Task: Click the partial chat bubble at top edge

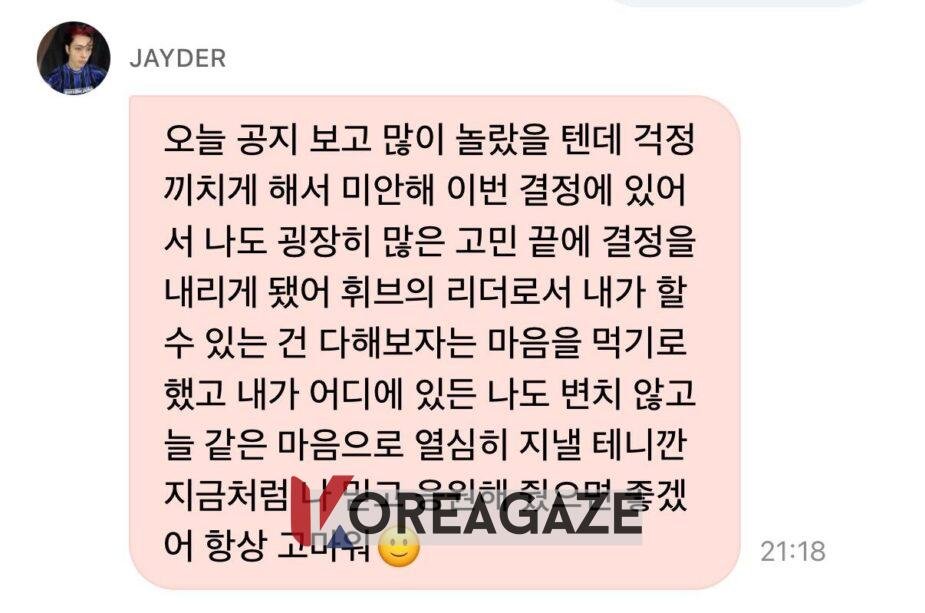Action: click(x=739, y=3)
